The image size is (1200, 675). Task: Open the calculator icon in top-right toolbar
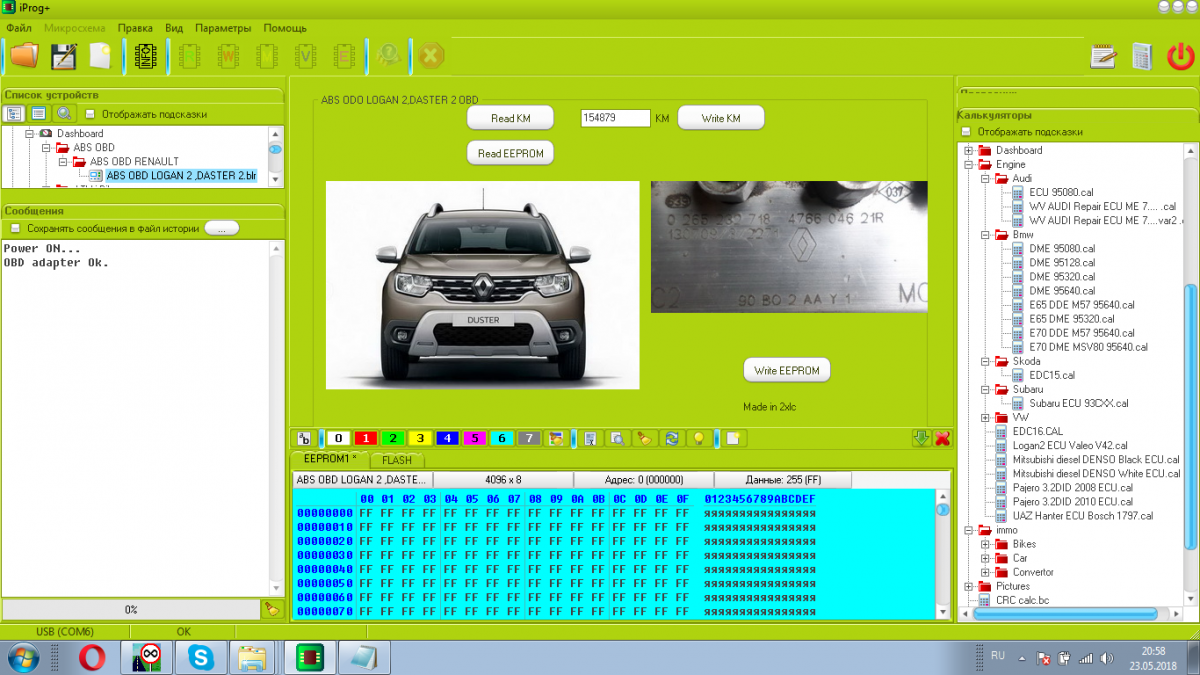coord(1142,56)
